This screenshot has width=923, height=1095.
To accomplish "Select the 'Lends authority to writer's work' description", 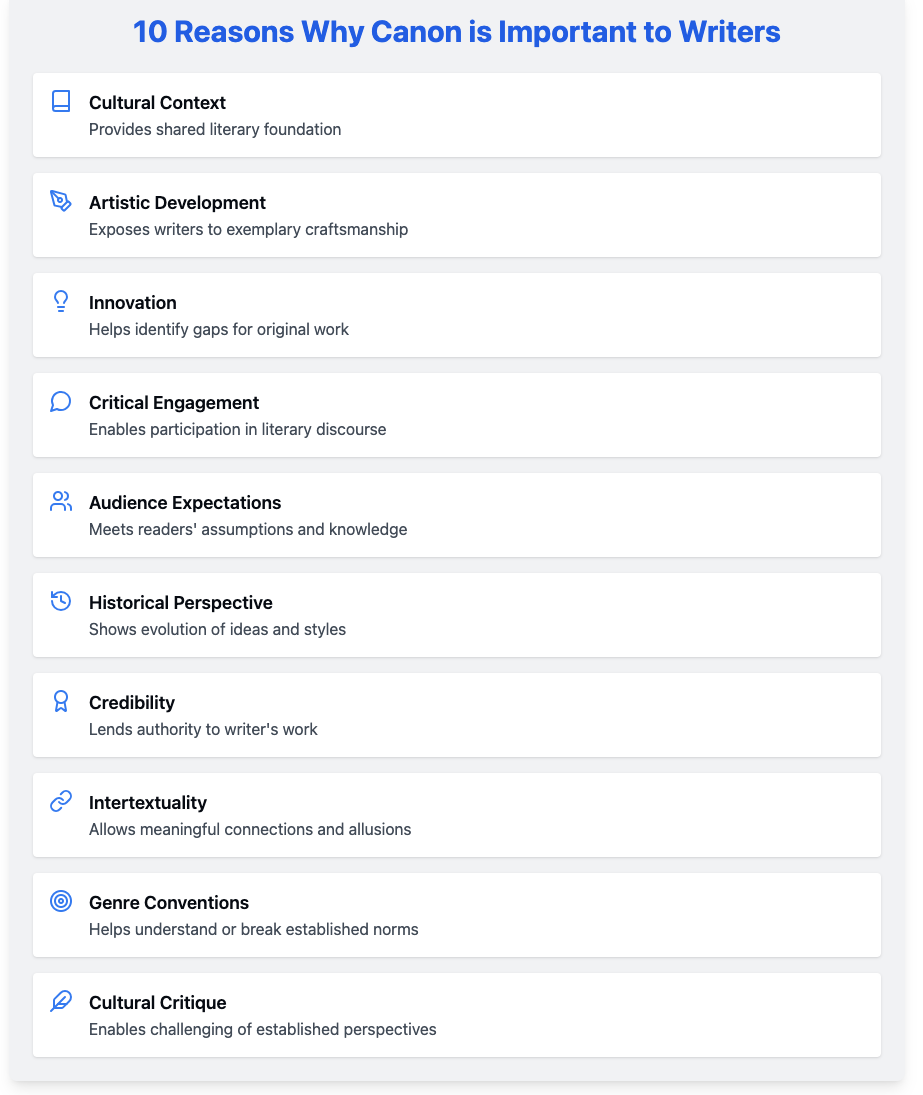I will [203, 729].
